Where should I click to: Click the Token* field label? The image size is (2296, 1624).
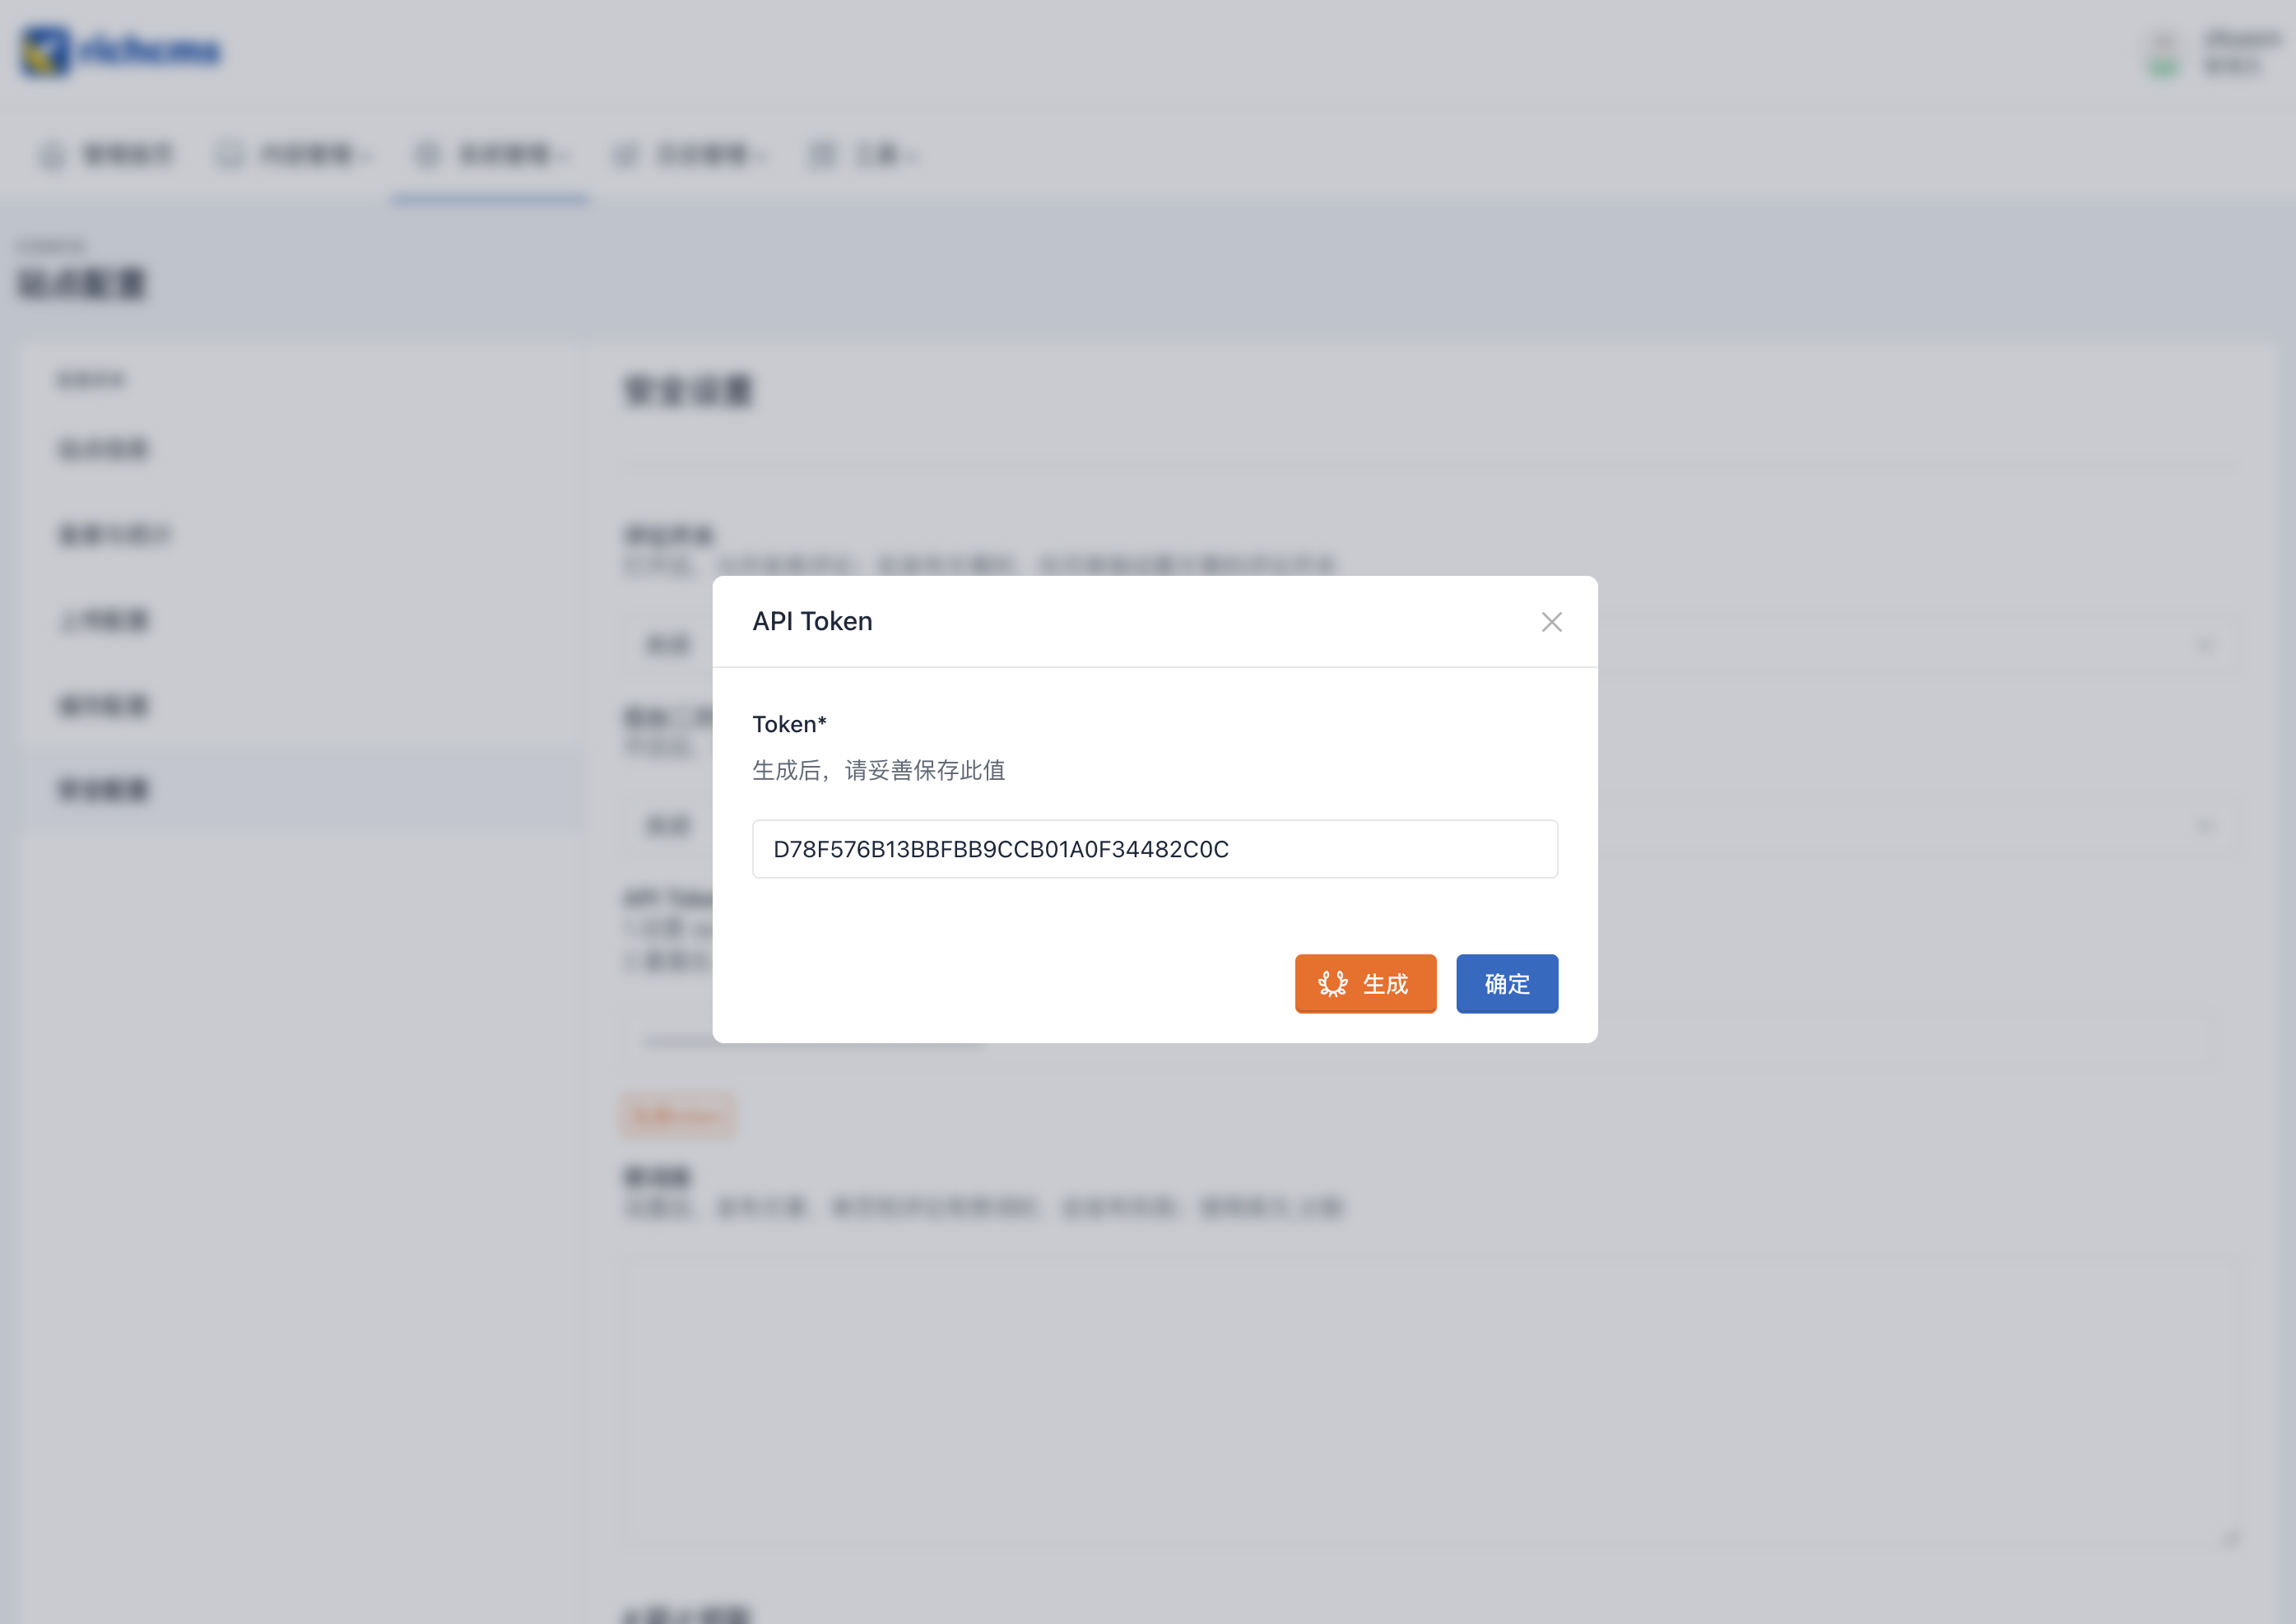tap(789, 724)
